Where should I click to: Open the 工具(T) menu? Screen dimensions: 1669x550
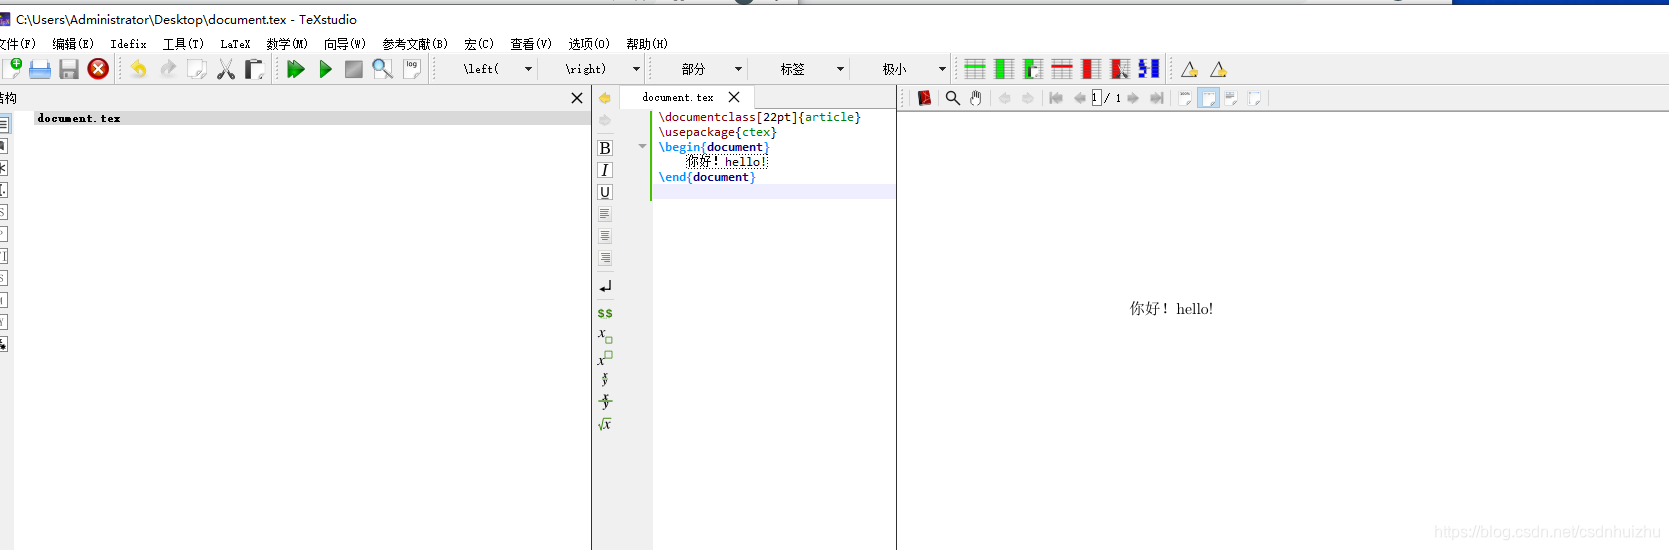183,44
